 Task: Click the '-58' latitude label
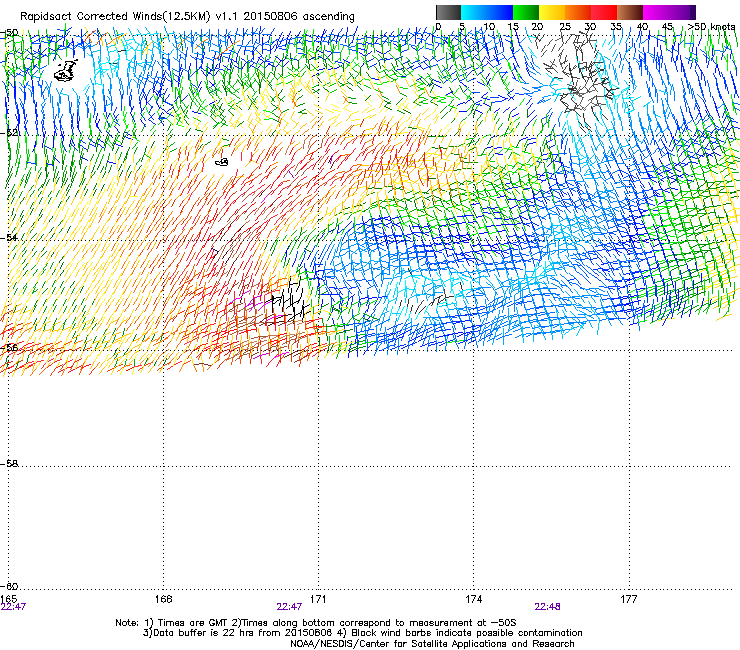point(9,464)
